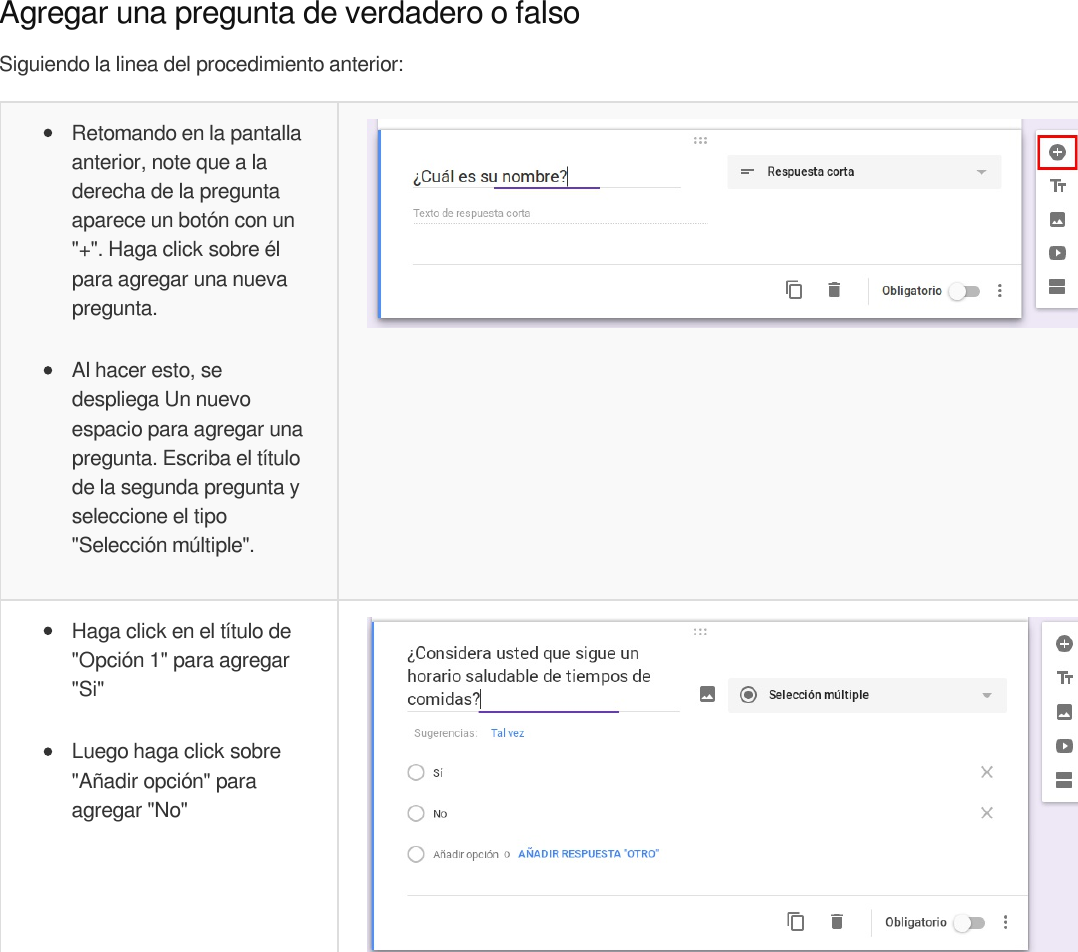Image resolution: width=1078 pixels, height=952 pixels.
Task: Remove the 'Si' option with its X icon
Action: [987, 772]
